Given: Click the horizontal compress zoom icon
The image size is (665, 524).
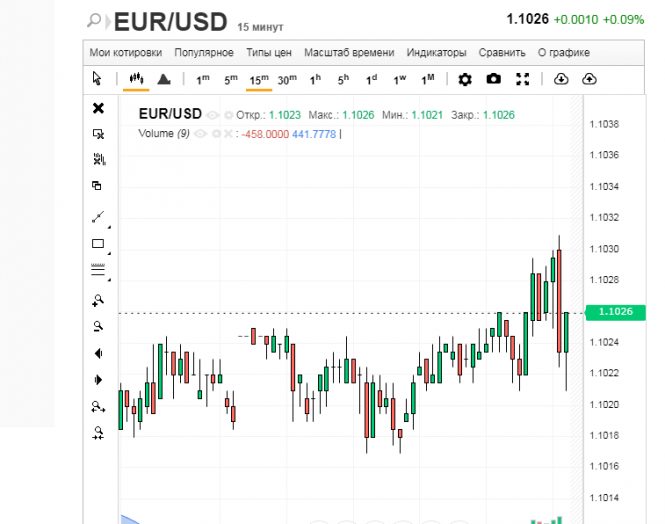Looking at the screenshot, I should click(x=98, y=433).
